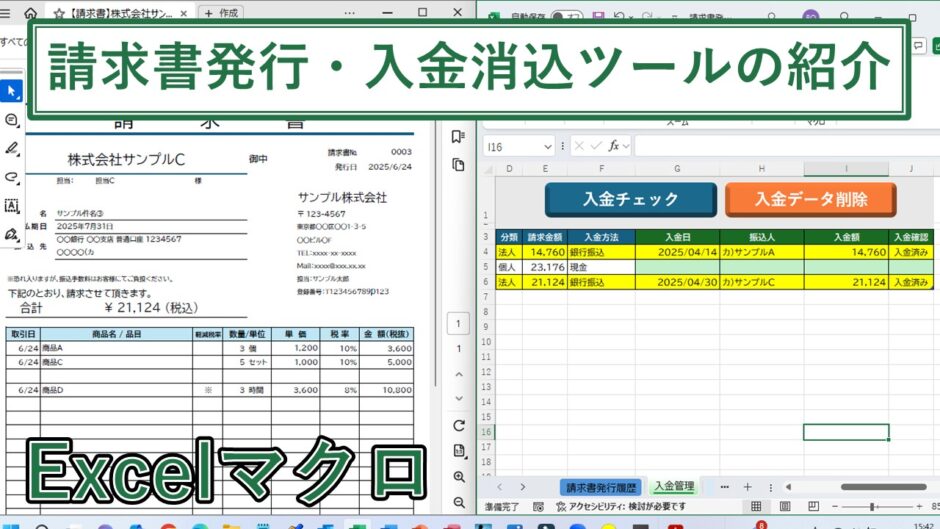
Task: Open the signature pen tool in PDF viewer
Action: tap(11, 235)
